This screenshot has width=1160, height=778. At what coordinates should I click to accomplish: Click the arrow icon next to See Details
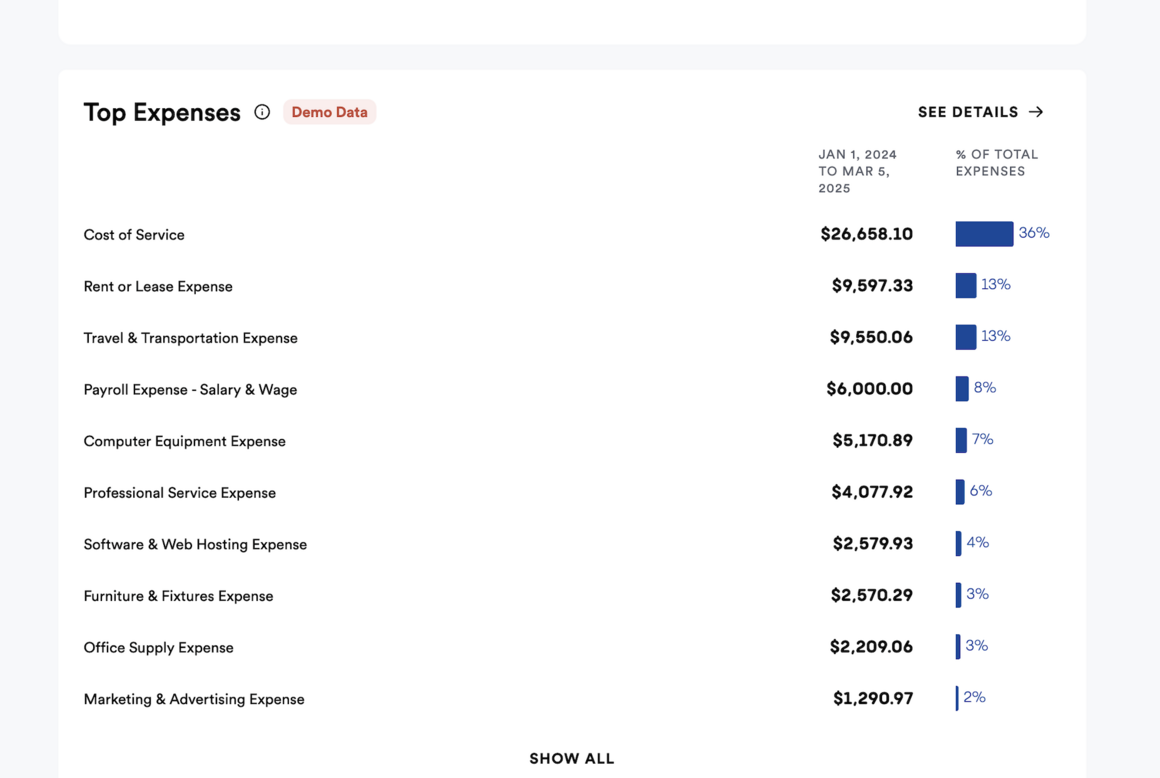[1036, 112]
